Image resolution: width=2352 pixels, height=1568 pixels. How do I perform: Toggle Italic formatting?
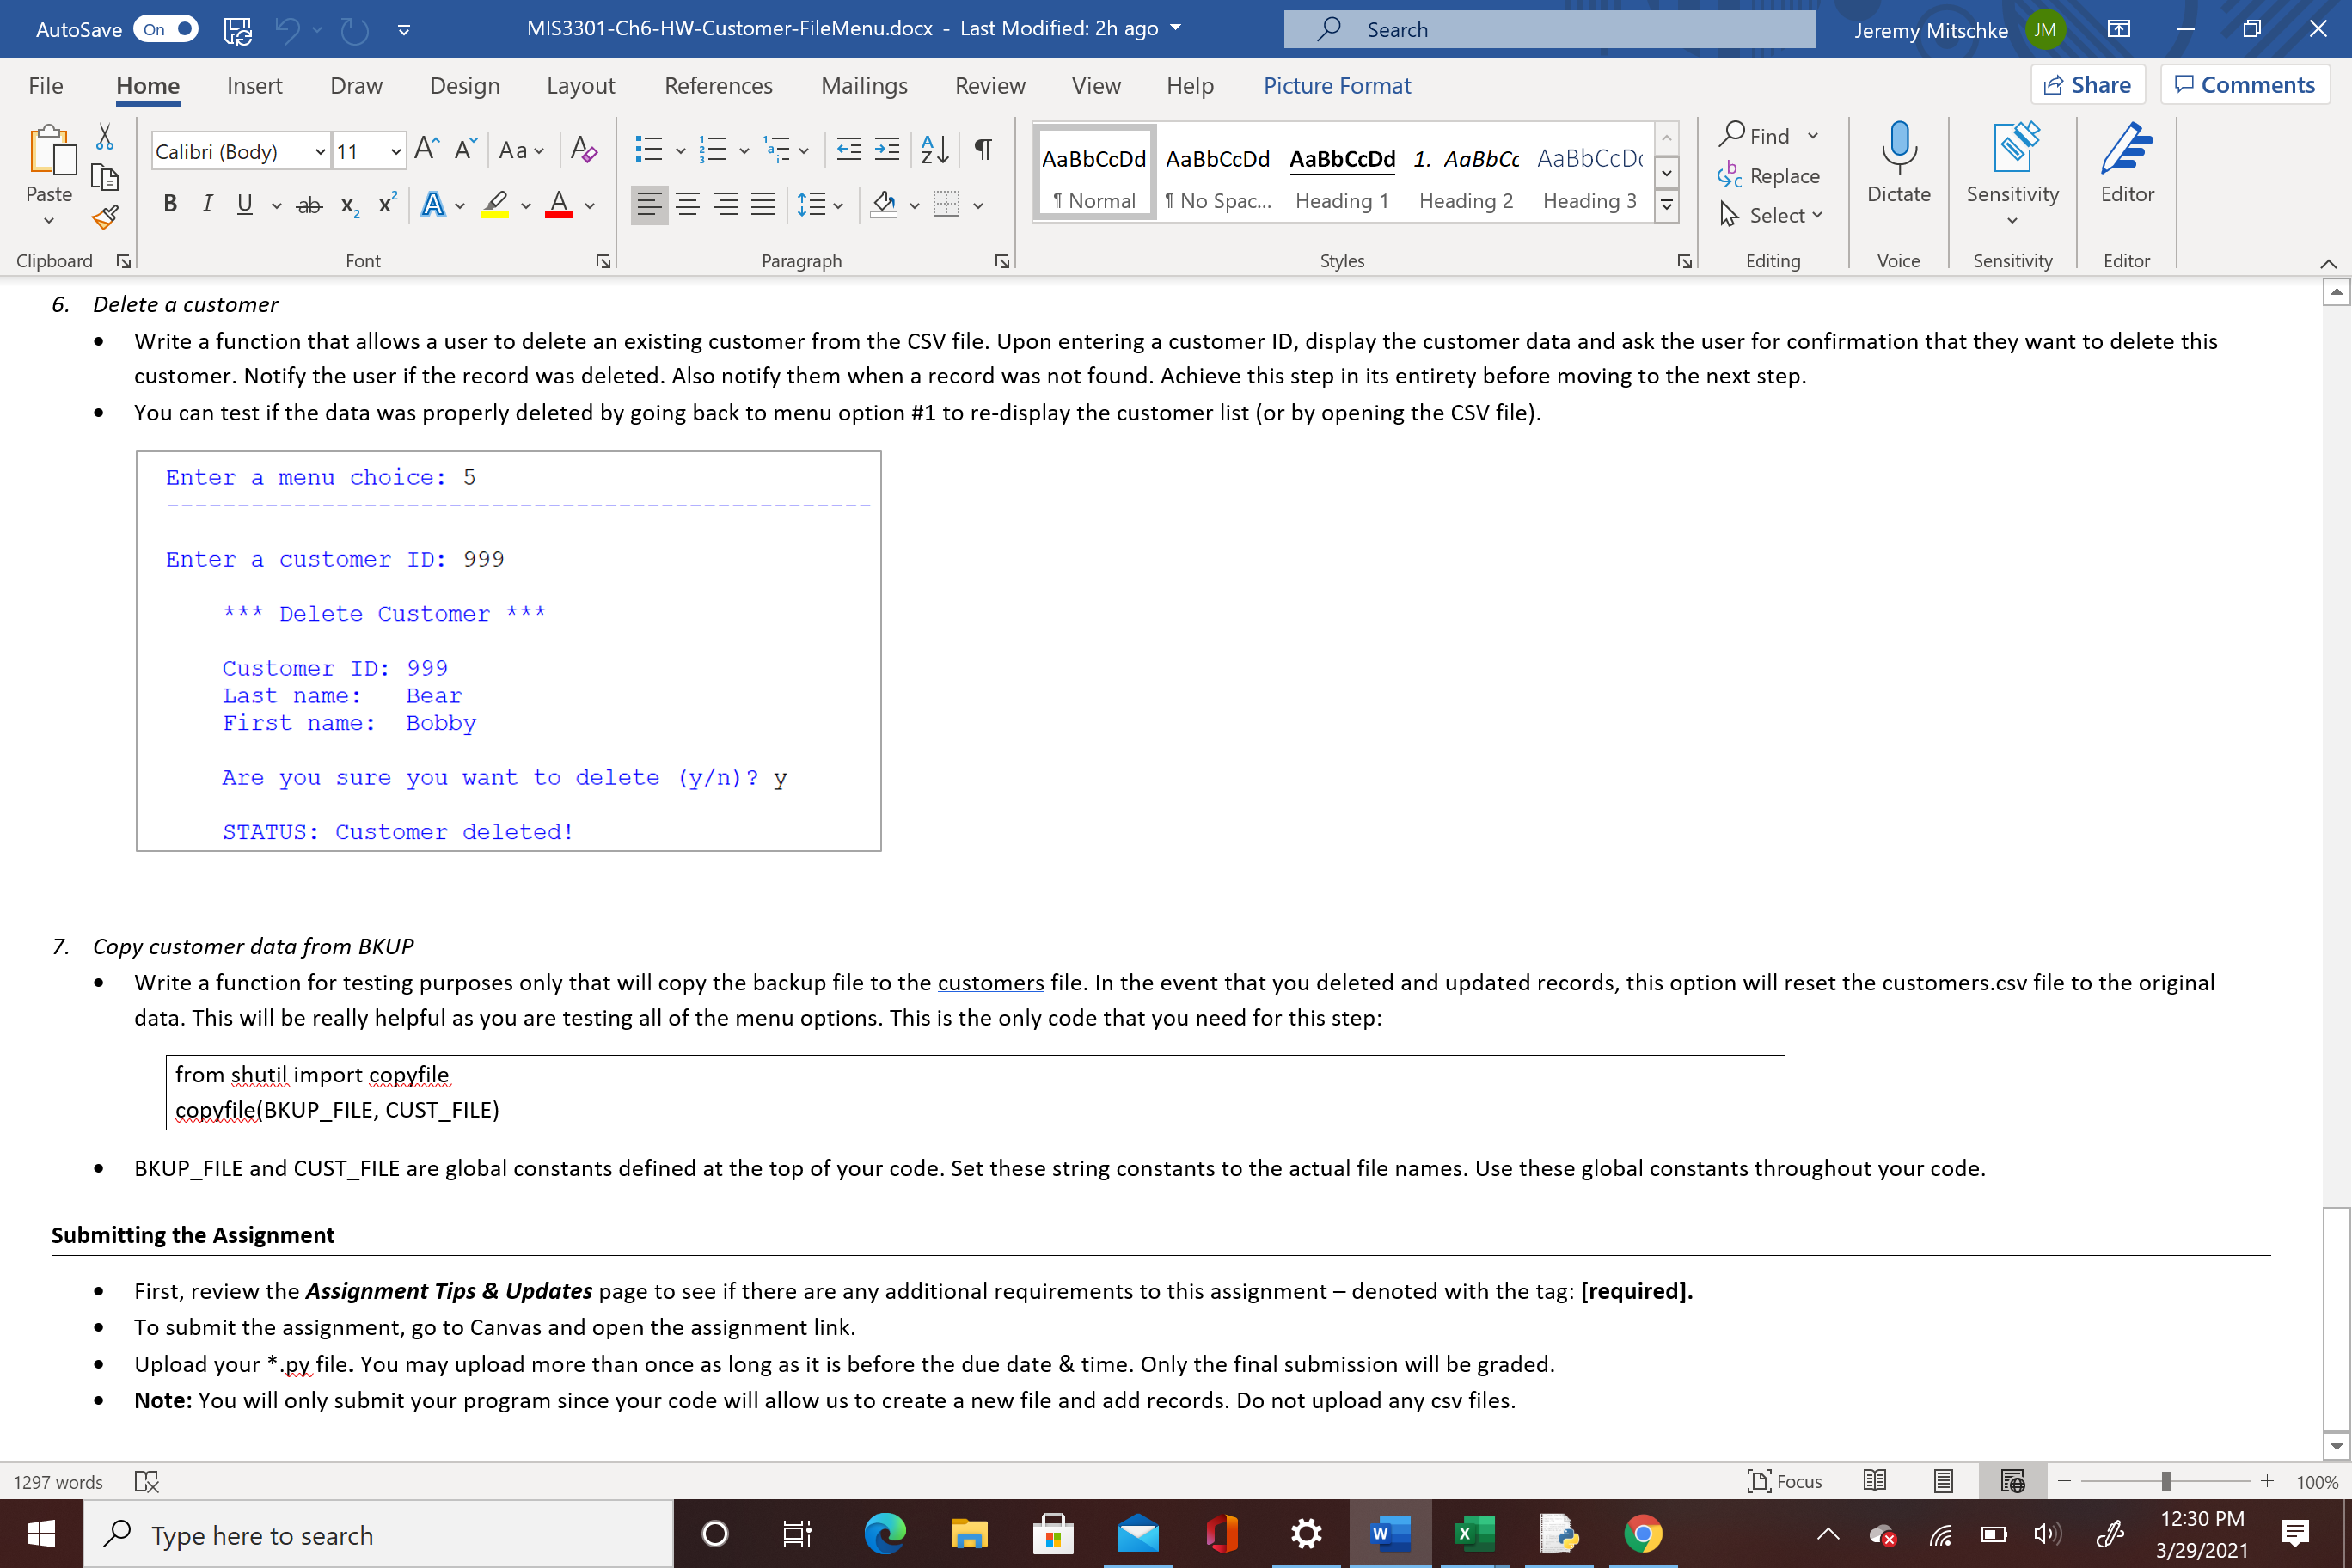207,205
